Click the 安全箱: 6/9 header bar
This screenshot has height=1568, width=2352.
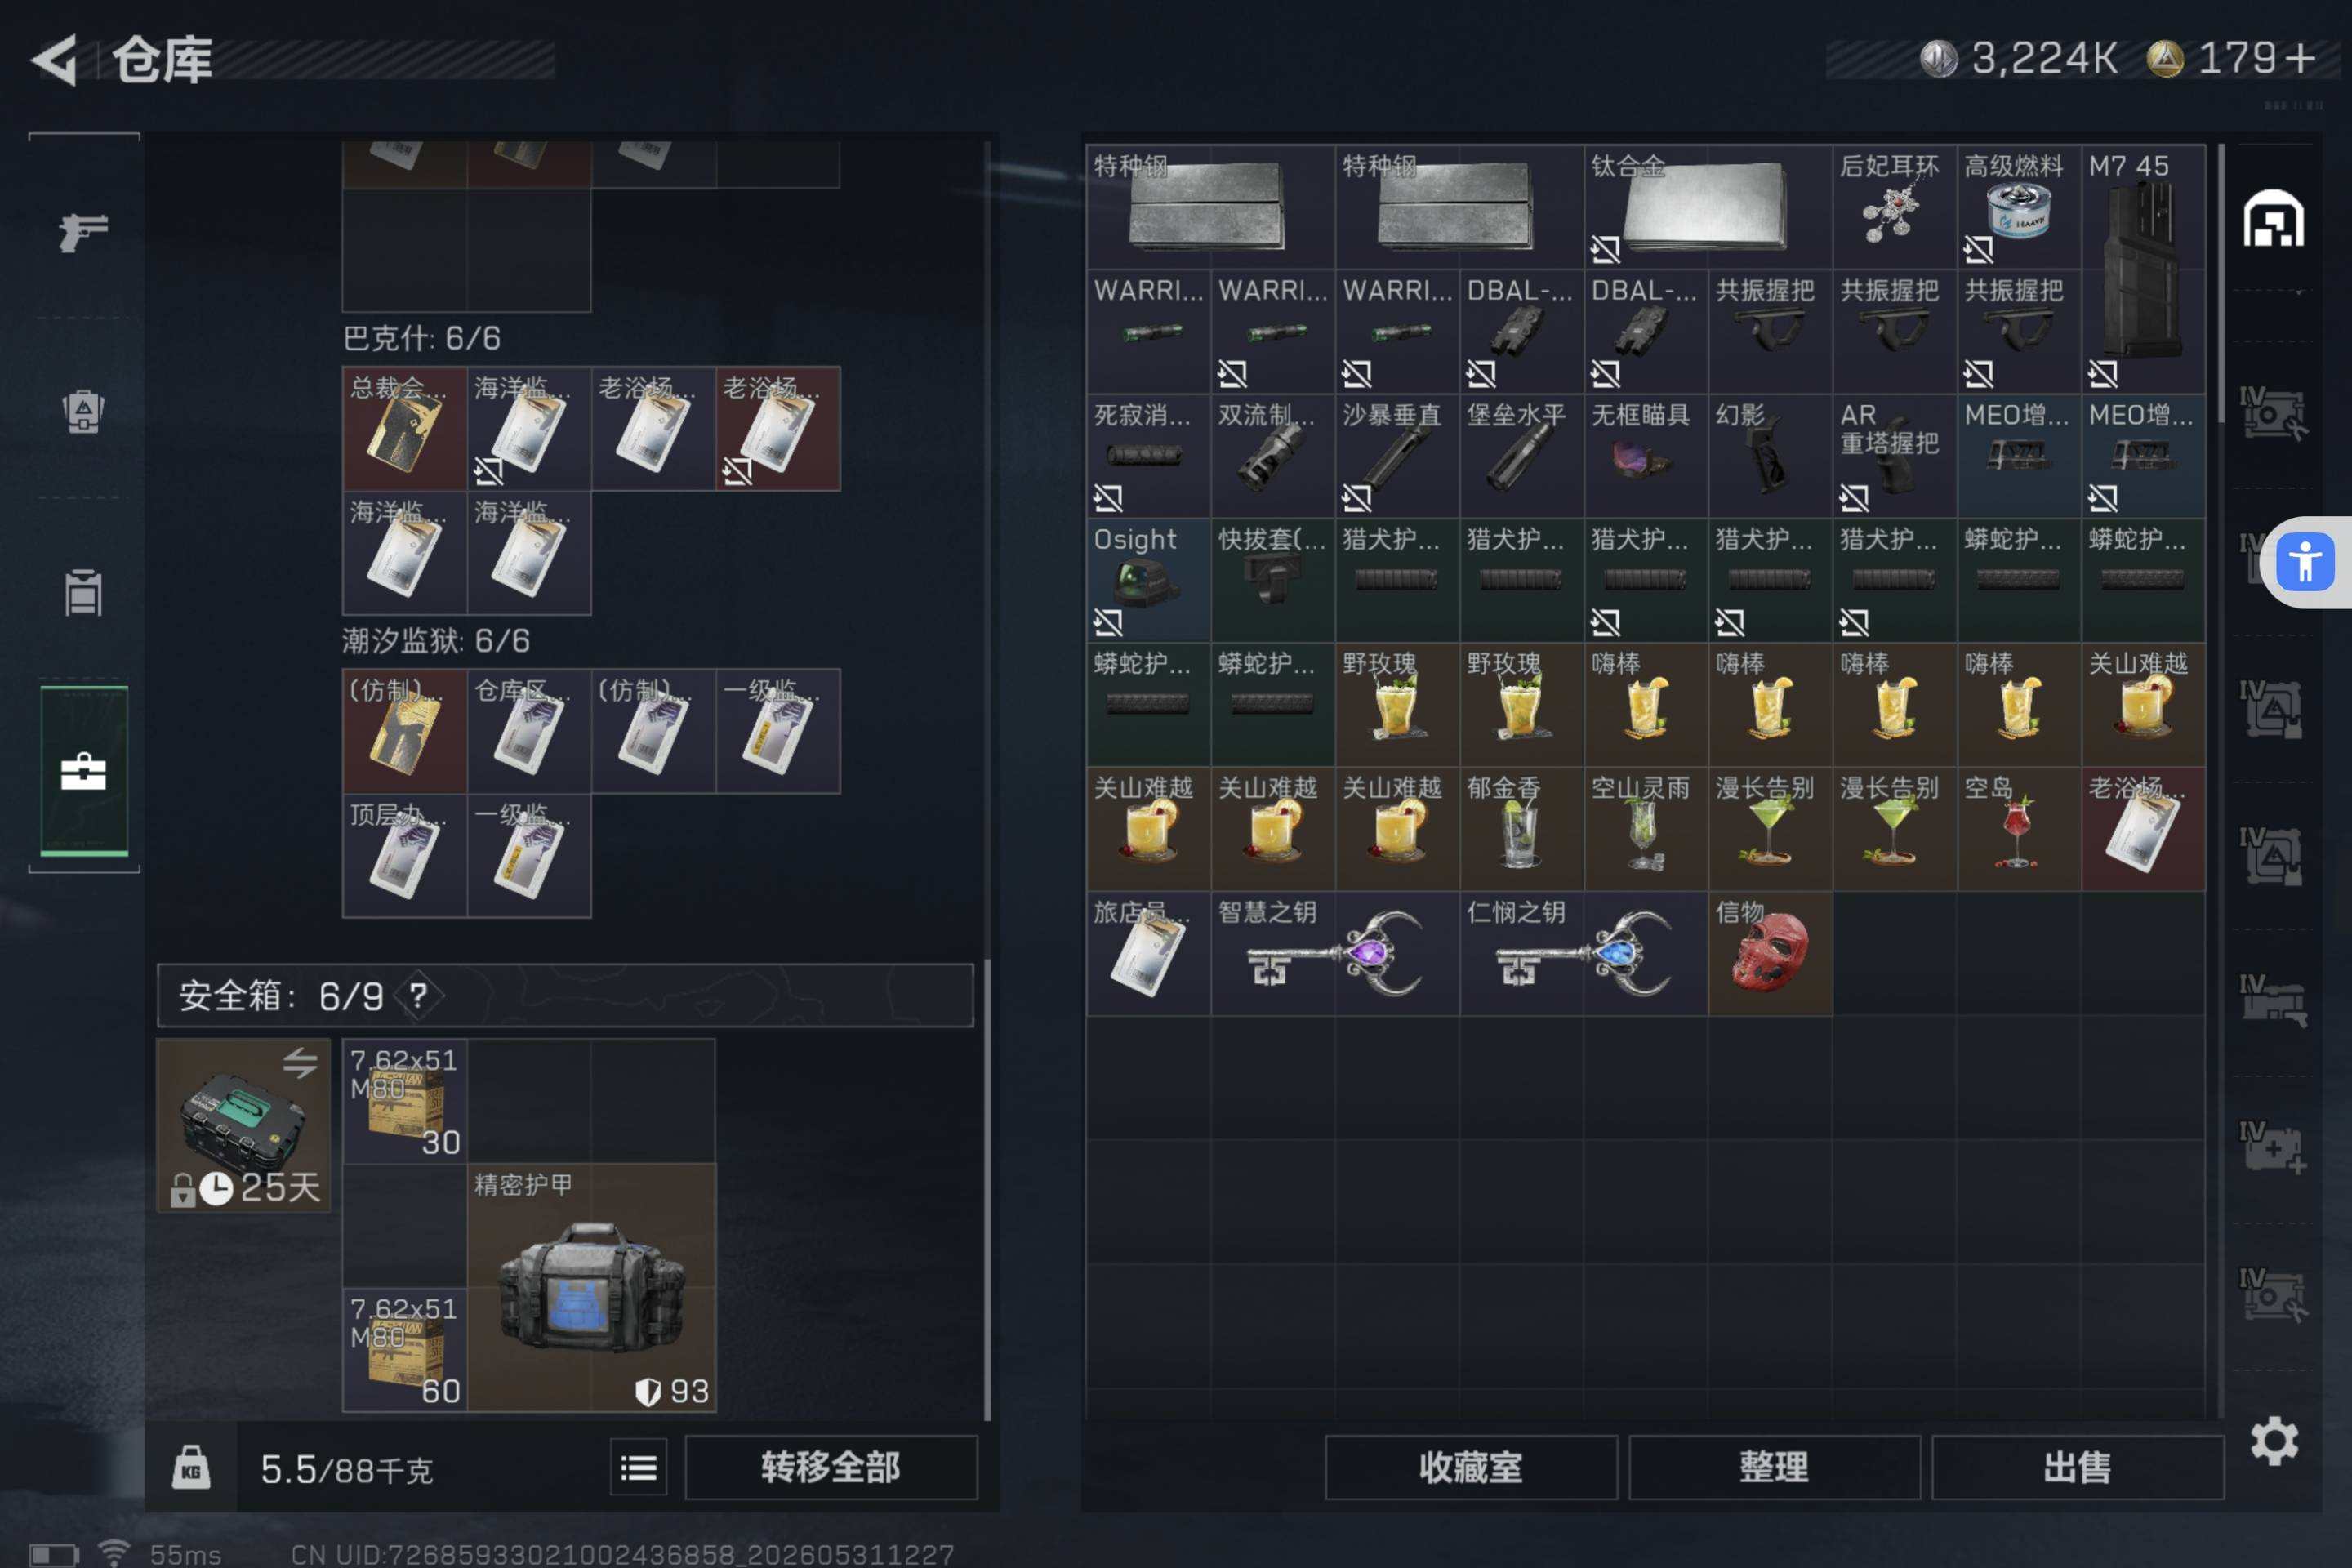pyautogui.click(x=565, y=995)
